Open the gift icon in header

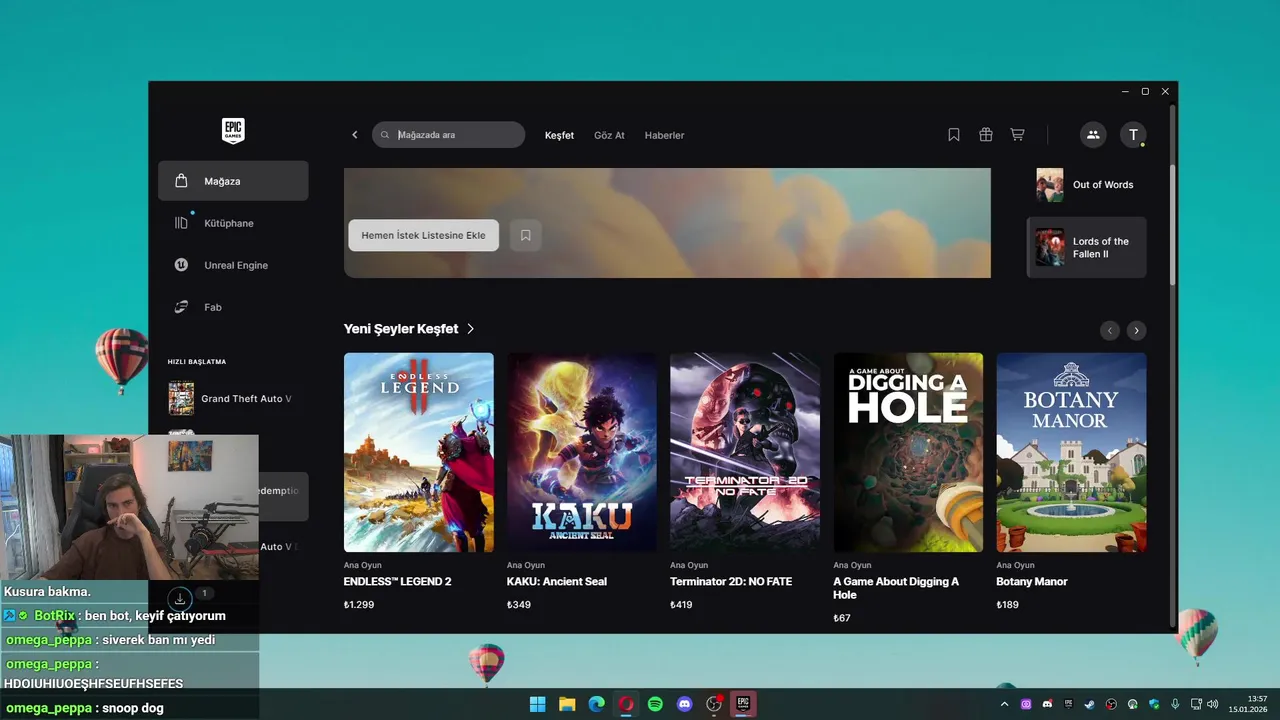(x=986, y=135)
